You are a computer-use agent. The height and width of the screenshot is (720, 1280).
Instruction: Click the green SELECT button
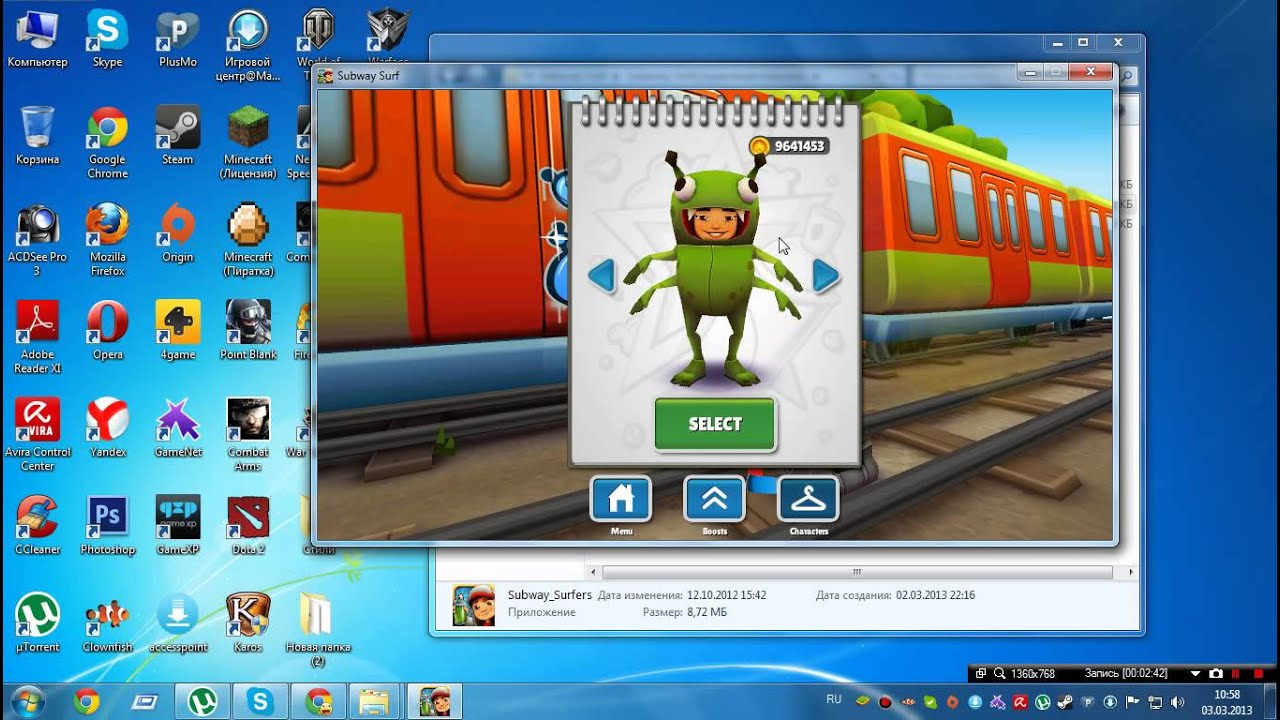coord(715,424)
